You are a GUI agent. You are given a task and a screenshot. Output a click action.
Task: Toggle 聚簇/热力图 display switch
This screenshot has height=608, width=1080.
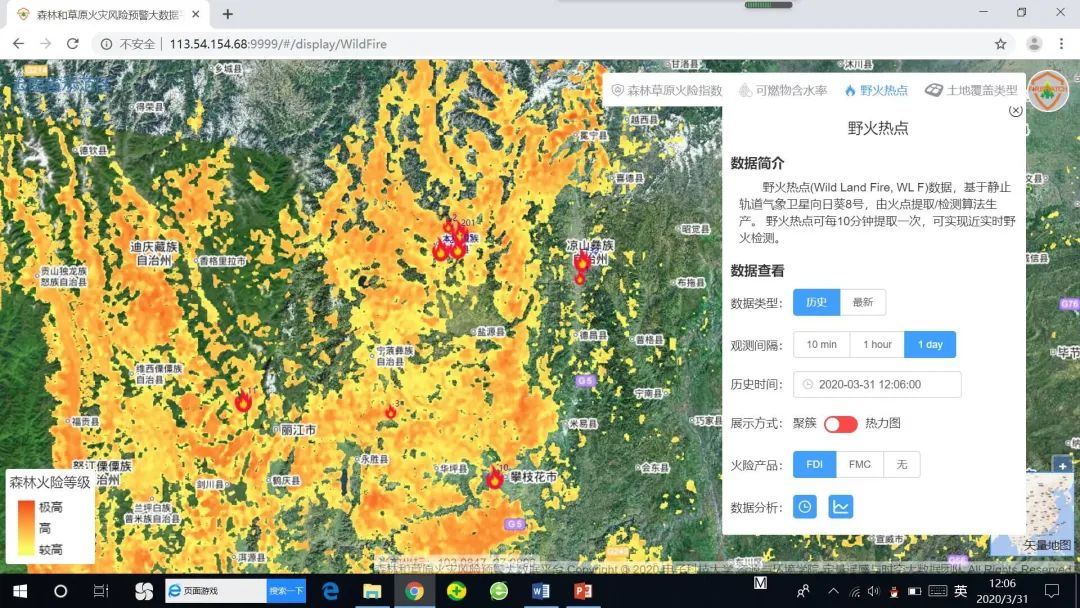[840, 423]
